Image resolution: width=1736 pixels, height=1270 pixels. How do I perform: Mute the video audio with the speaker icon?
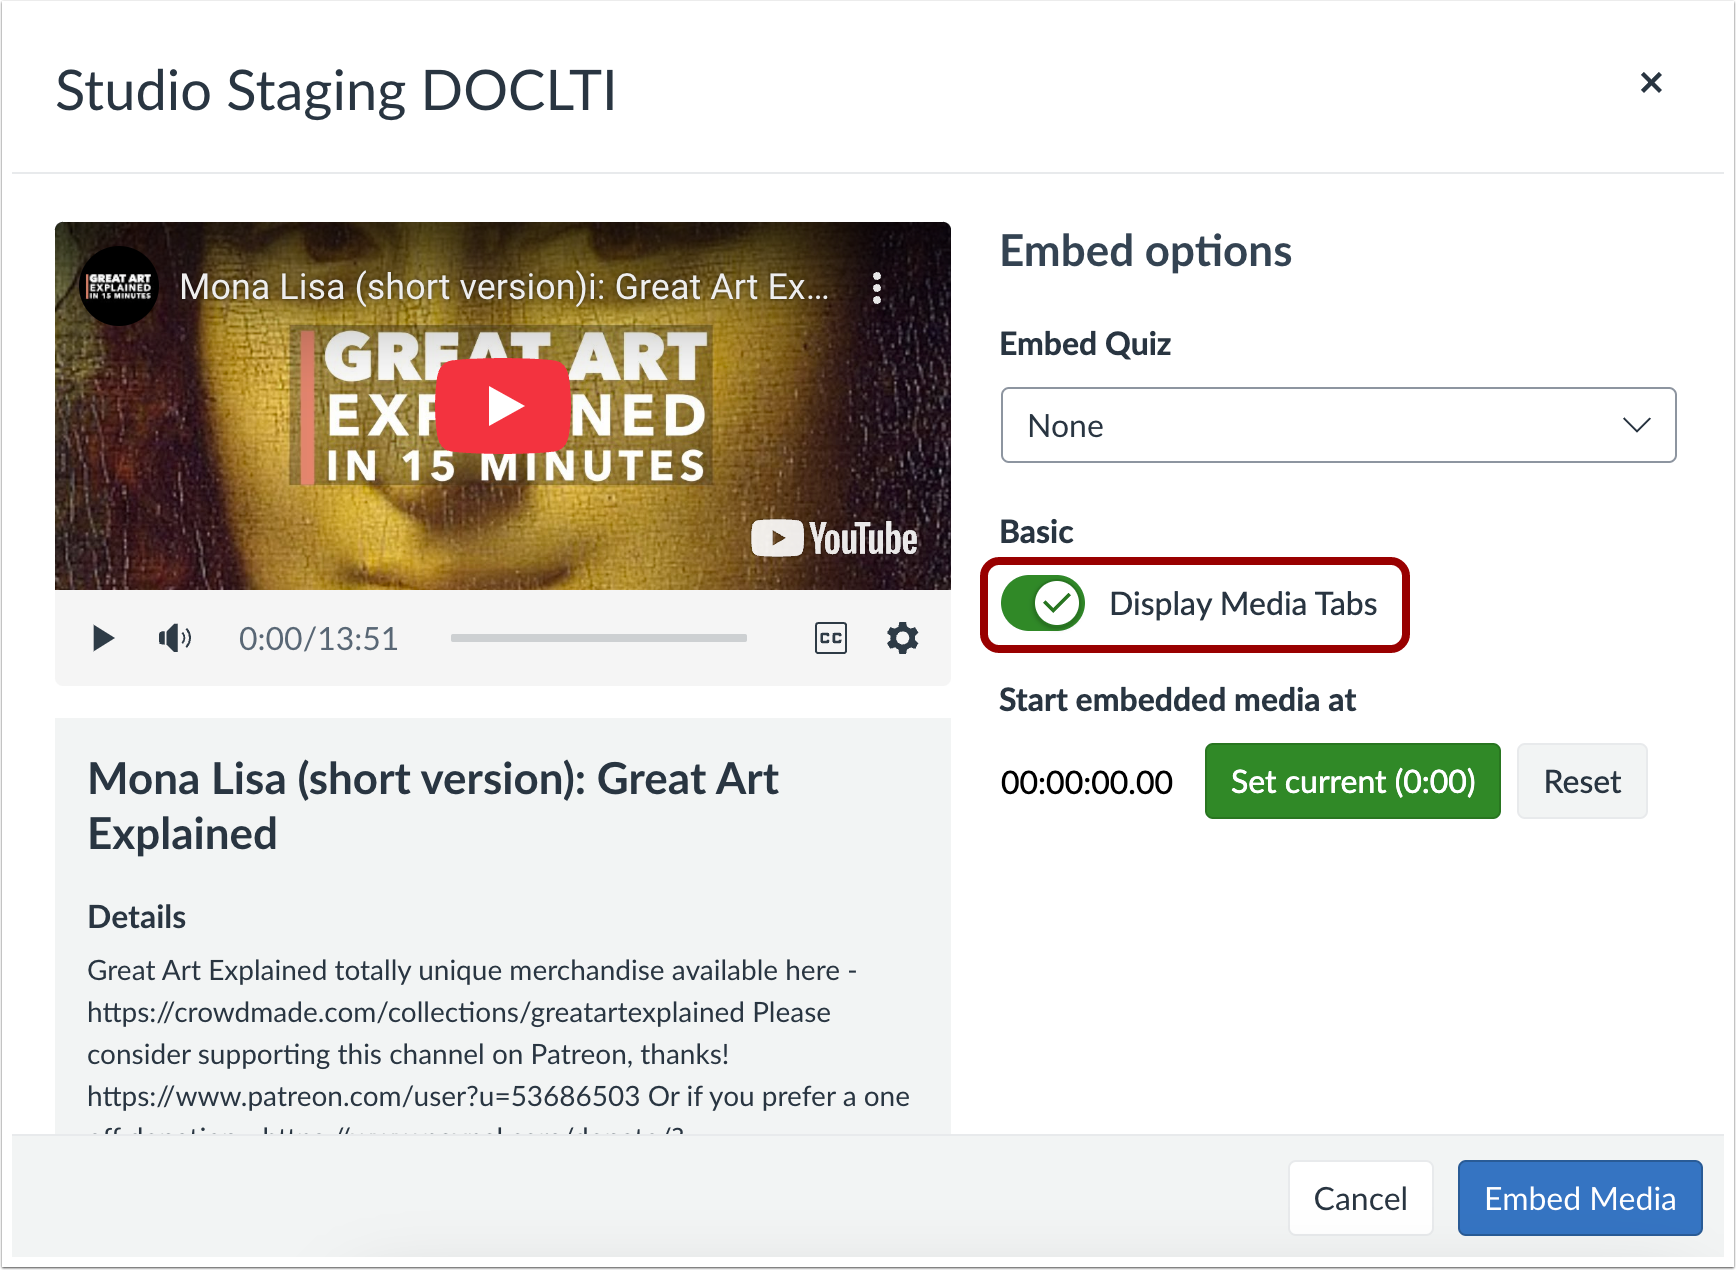click(174, 638)
